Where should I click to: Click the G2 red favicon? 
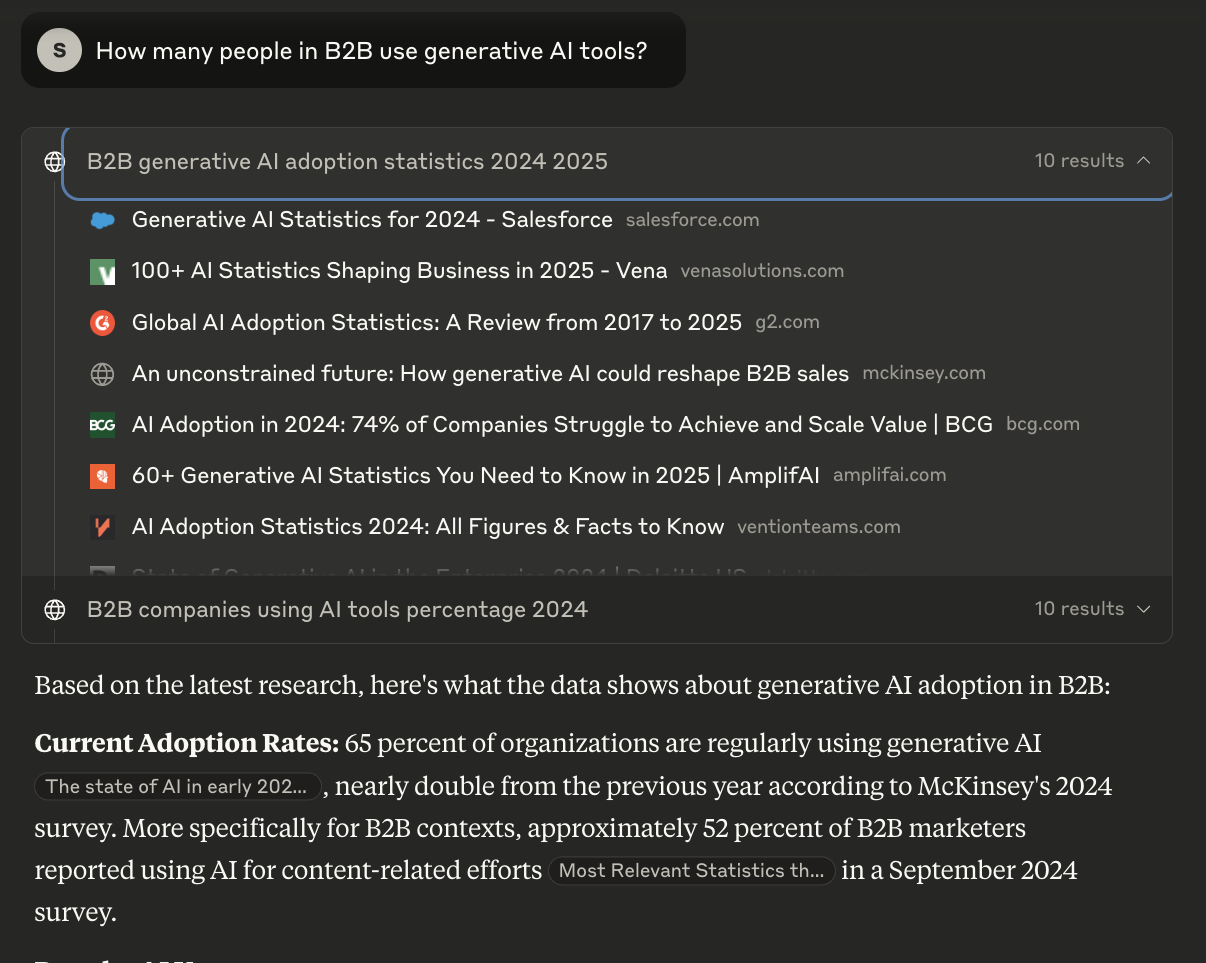click(102, 323)
